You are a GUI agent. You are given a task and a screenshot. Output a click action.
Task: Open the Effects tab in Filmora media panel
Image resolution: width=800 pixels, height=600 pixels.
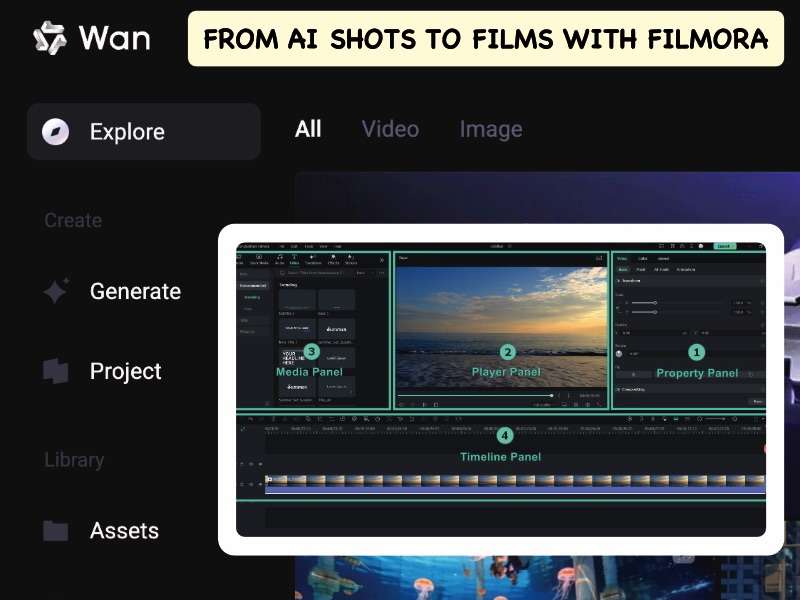click(333, 259)
